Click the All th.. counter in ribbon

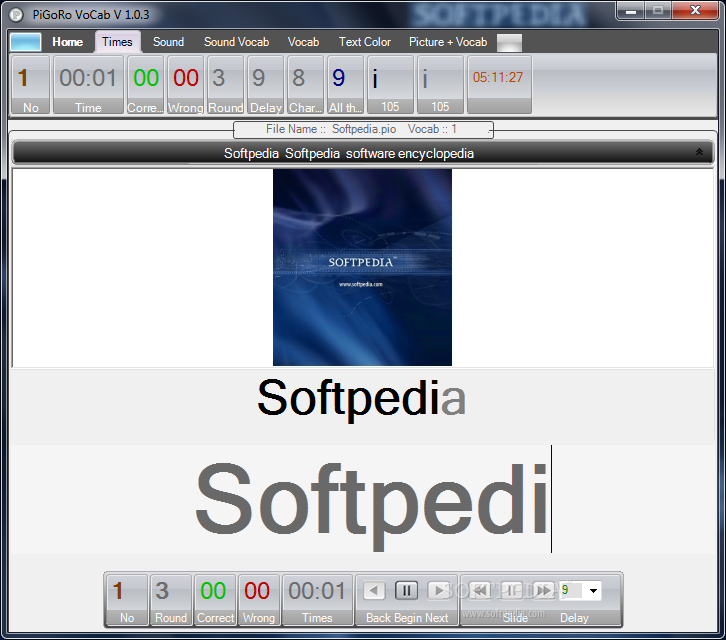point(345,85)
